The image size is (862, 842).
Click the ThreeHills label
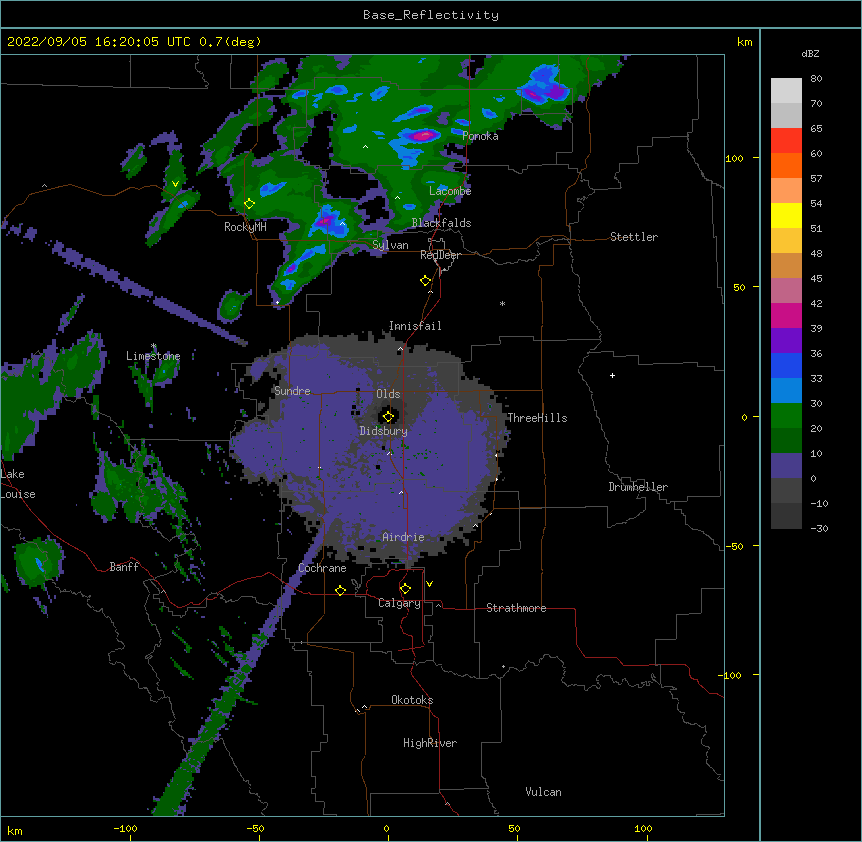[537, 418]
